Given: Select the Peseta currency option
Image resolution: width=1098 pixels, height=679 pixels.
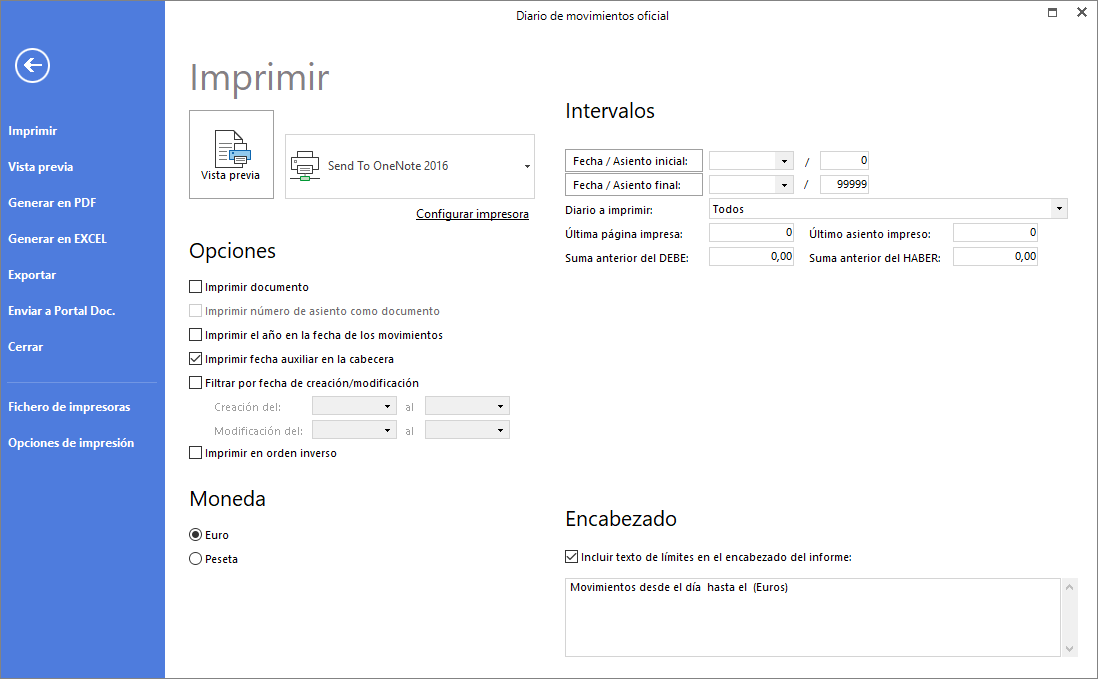Looking at the screenshot, I should tap(195, 559).
